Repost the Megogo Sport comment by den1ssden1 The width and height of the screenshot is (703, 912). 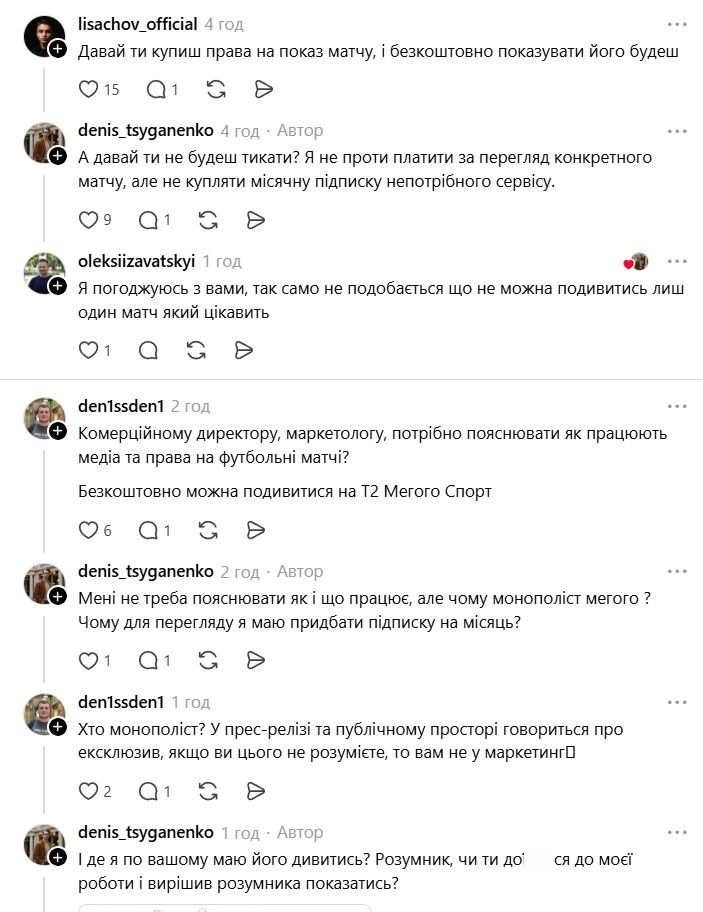pos(209,530)
